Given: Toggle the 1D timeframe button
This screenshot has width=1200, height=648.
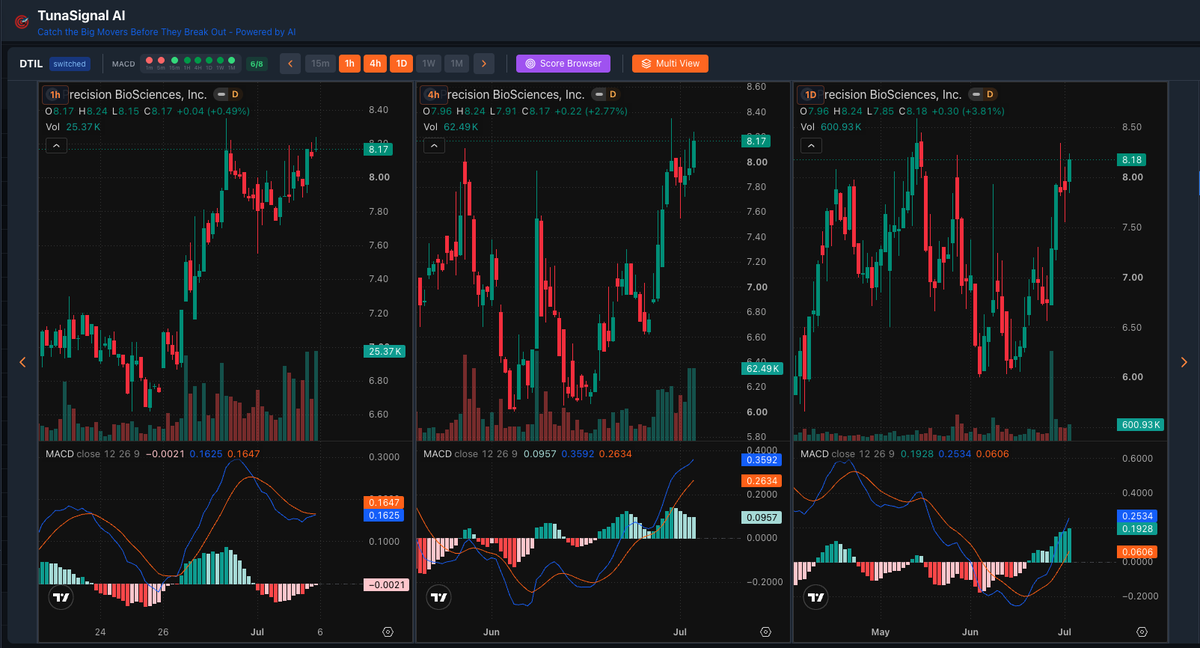Looking at the screenshot, I should (401, 63).
